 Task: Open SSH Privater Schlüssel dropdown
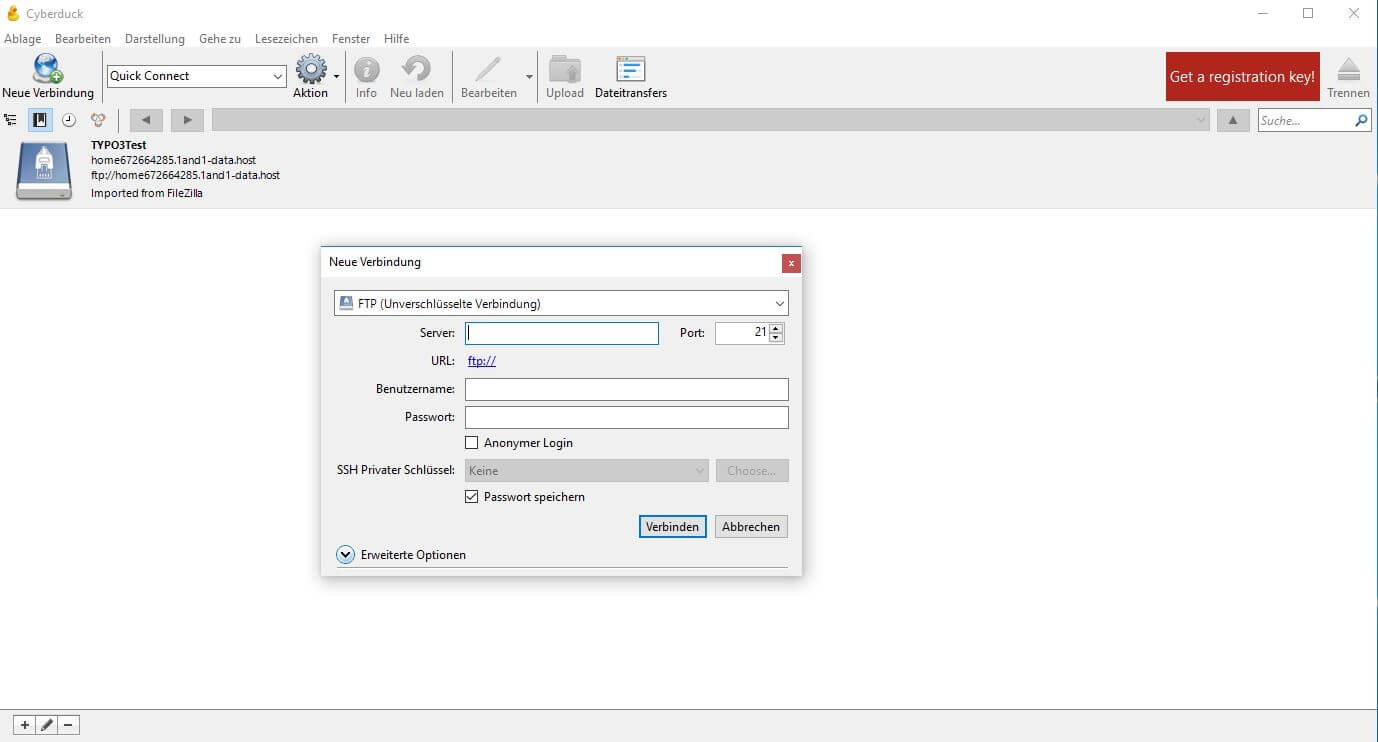click(587, 470)
